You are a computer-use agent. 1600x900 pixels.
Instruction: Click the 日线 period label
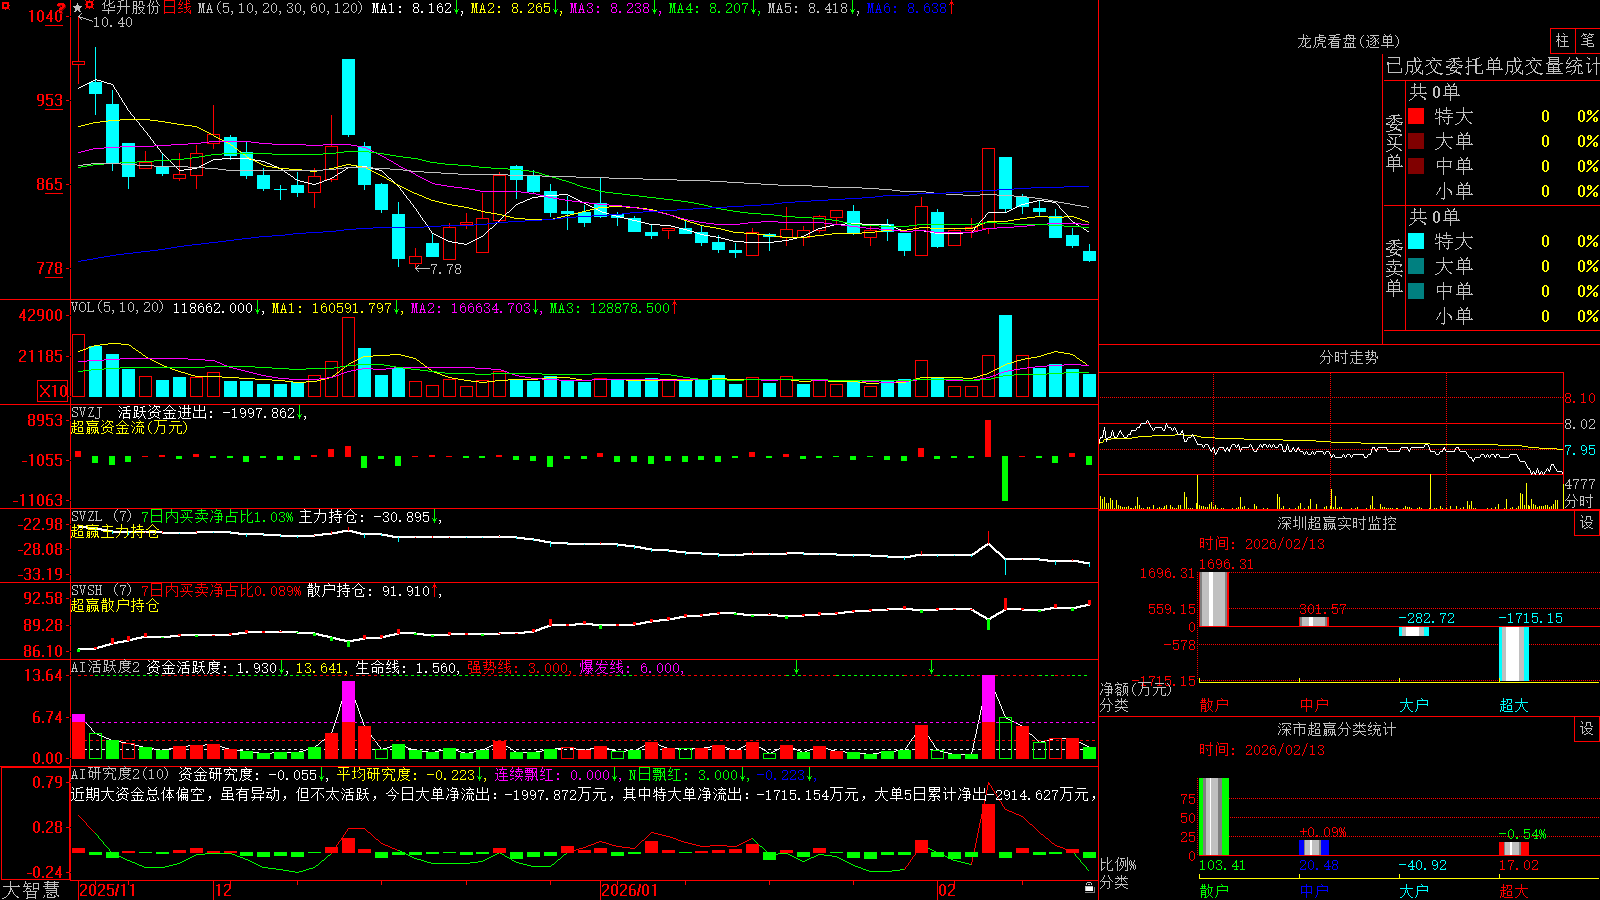coord(177,8)
